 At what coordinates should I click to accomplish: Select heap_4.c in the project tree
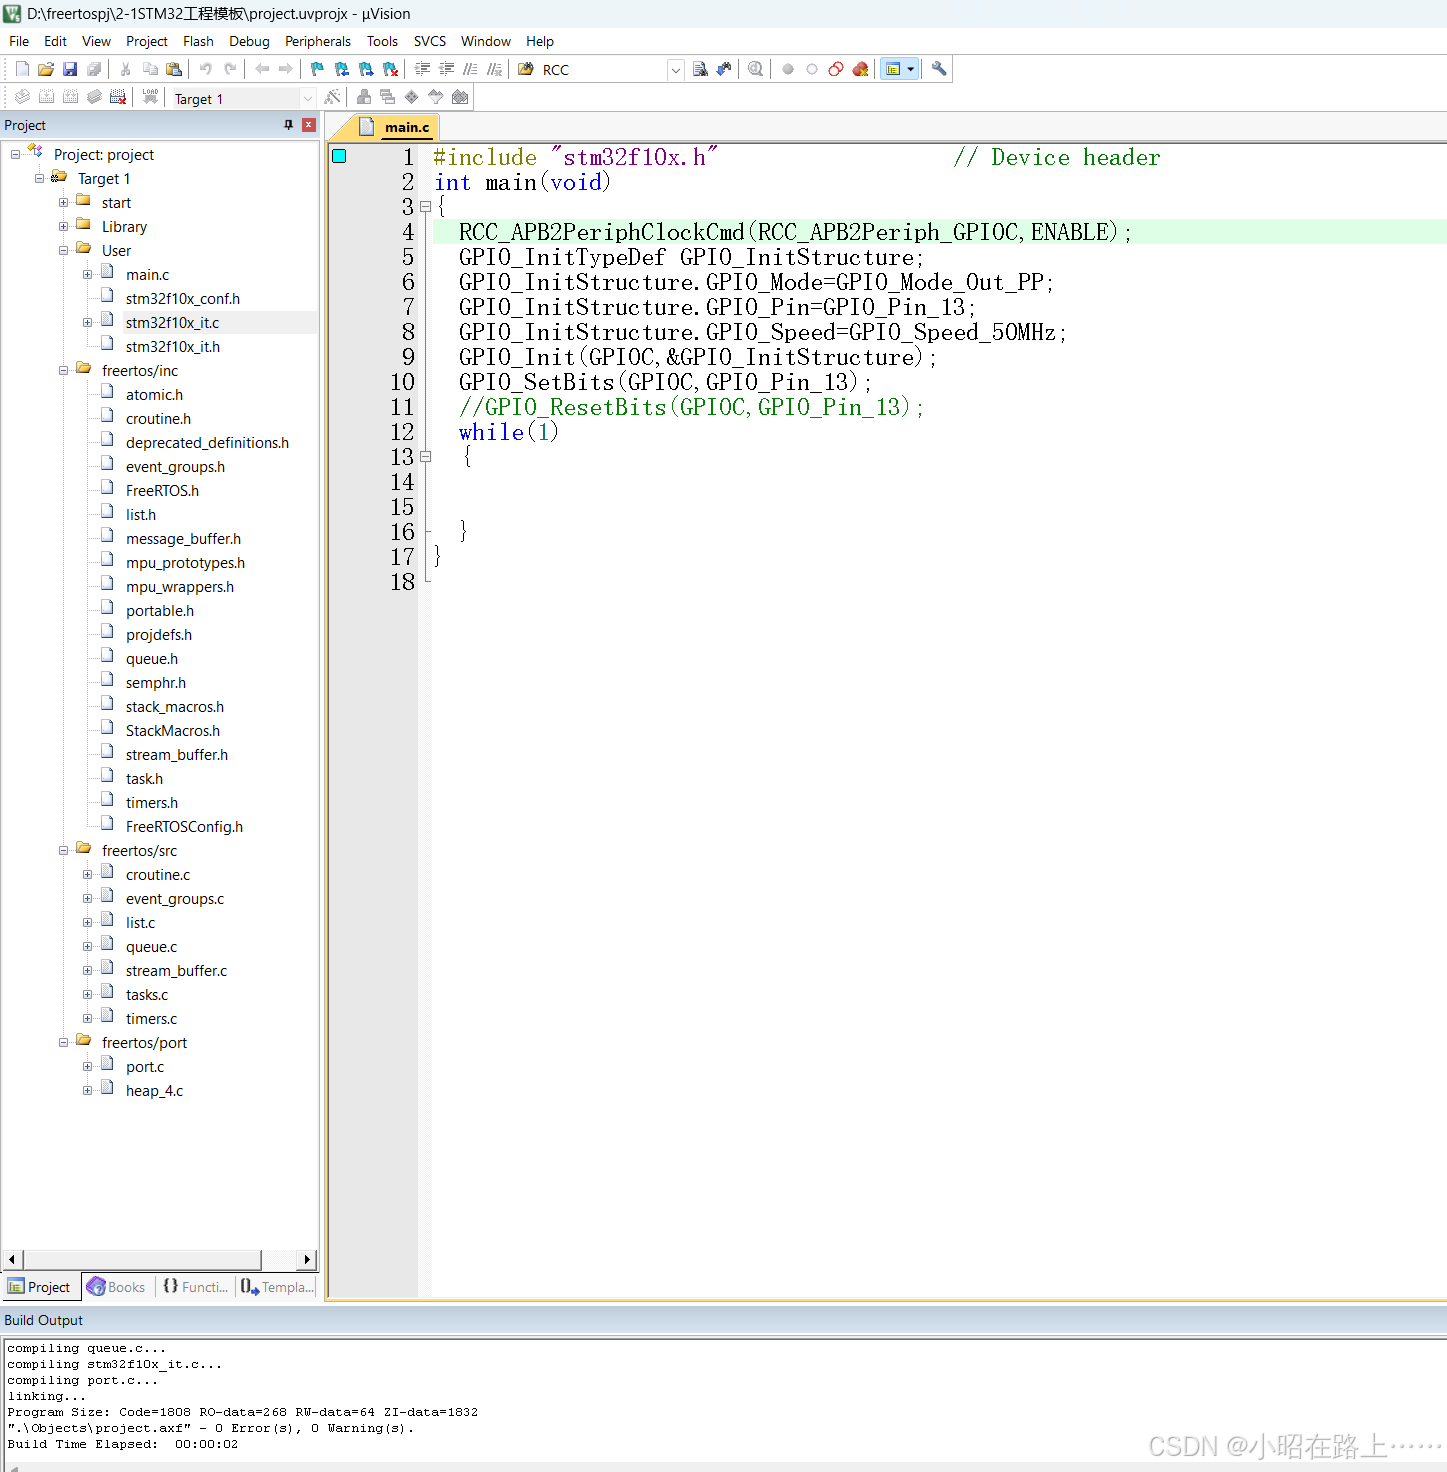point(154,1091)
